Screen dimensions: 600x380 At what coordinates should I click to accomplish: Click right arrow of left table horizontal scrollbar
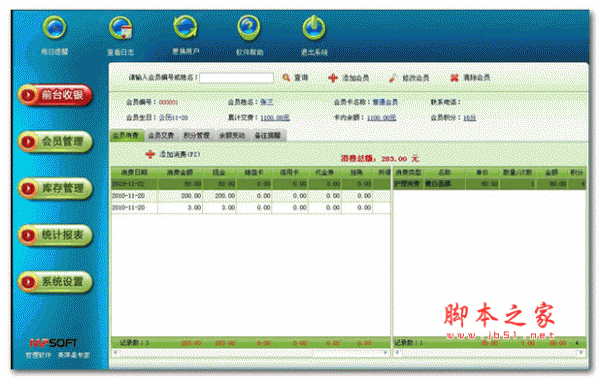tap(386, 352)
